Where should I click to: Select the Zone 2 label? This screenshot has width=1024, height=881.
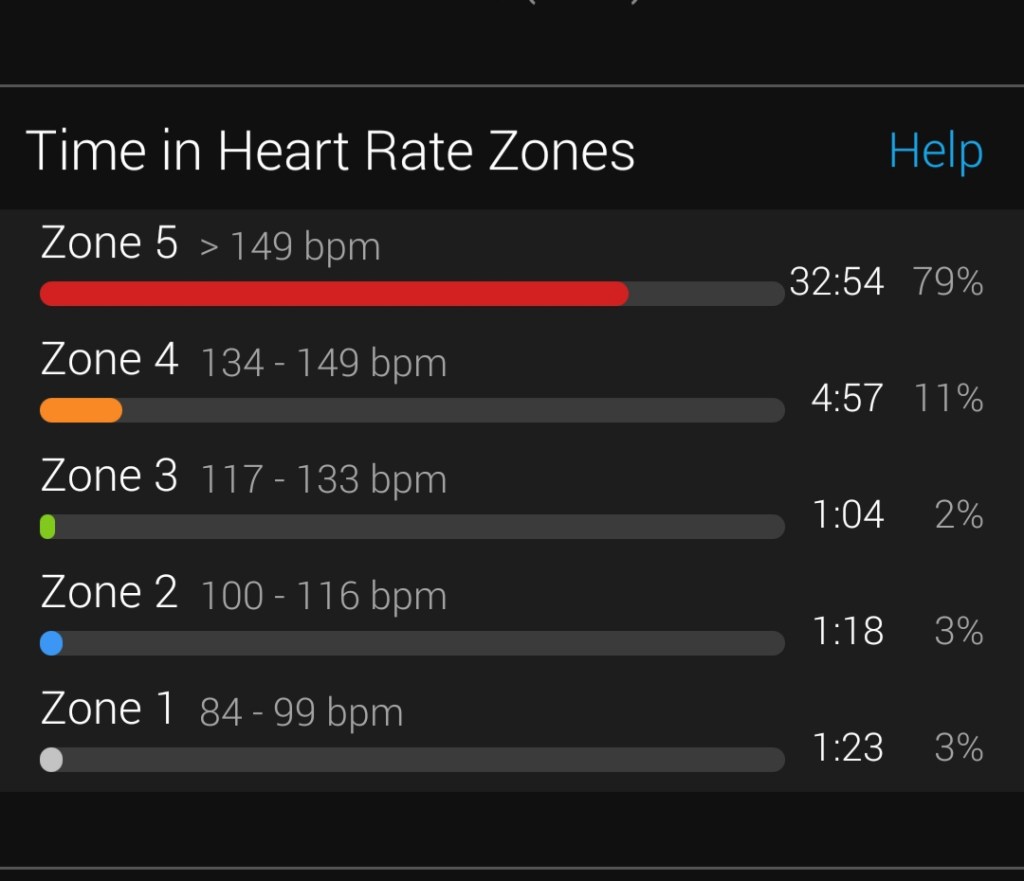[109, 593]
